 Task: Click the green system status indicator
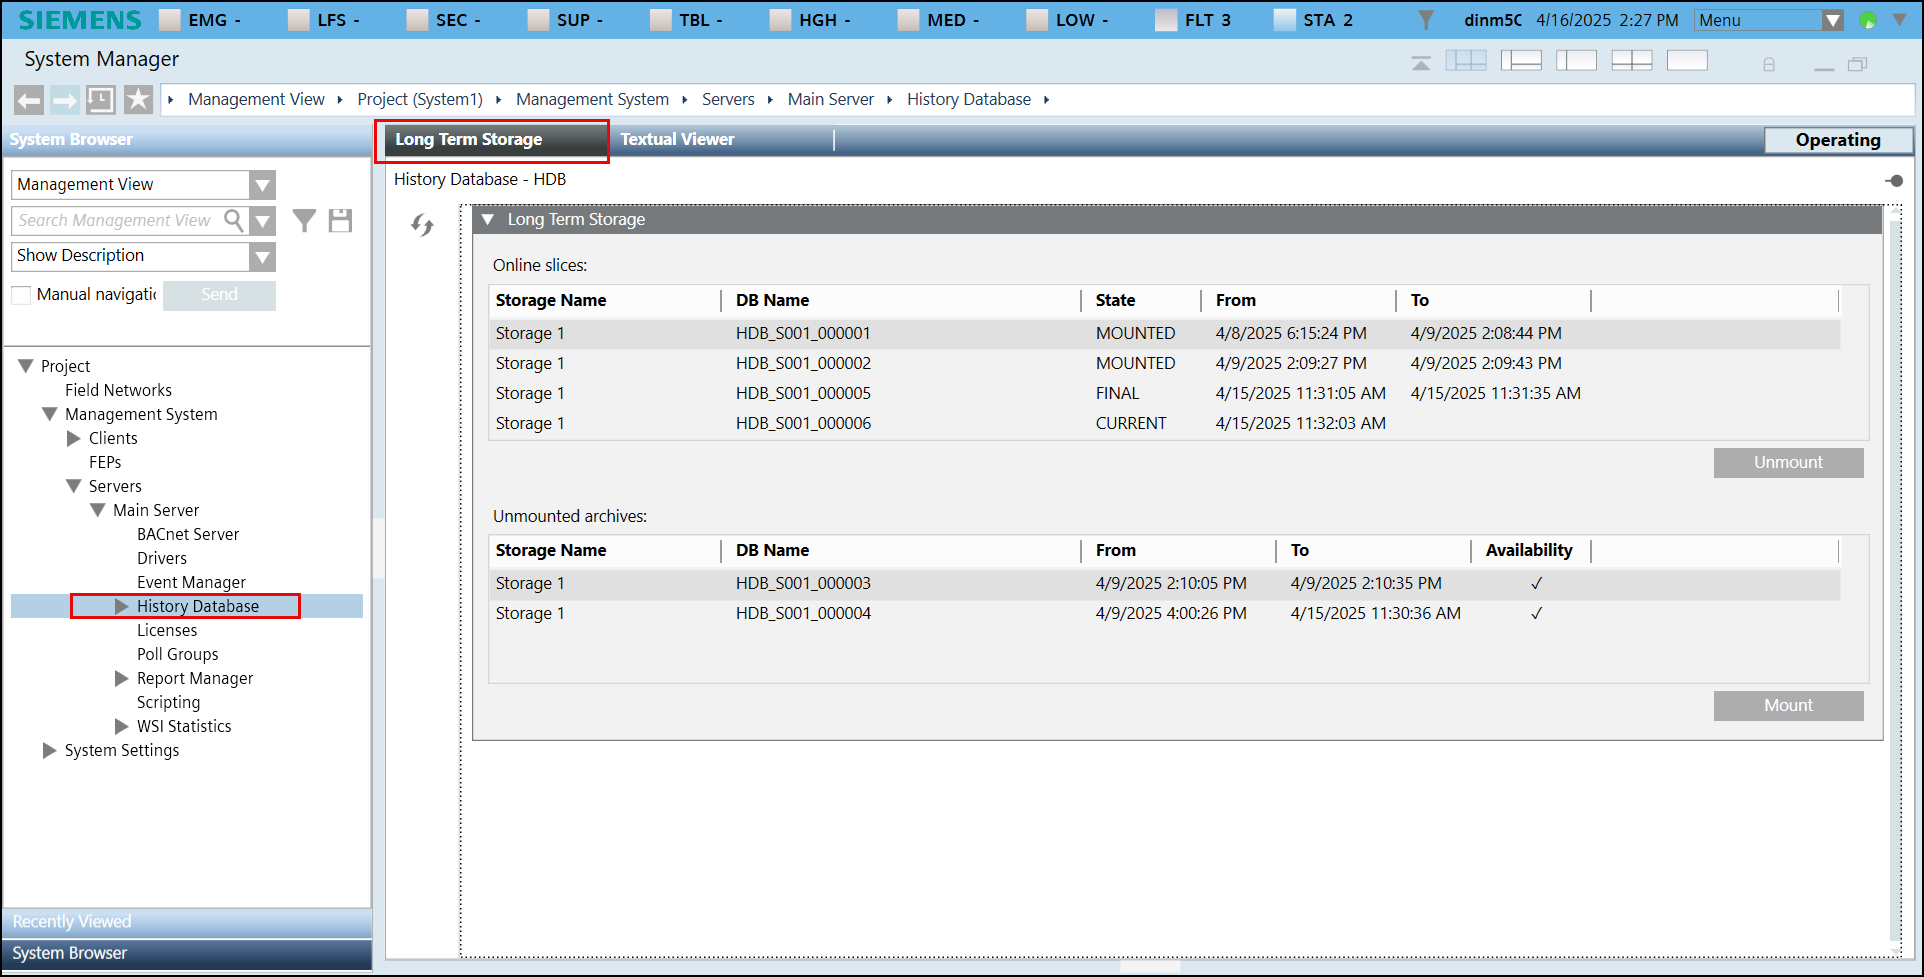(1867, 20)
